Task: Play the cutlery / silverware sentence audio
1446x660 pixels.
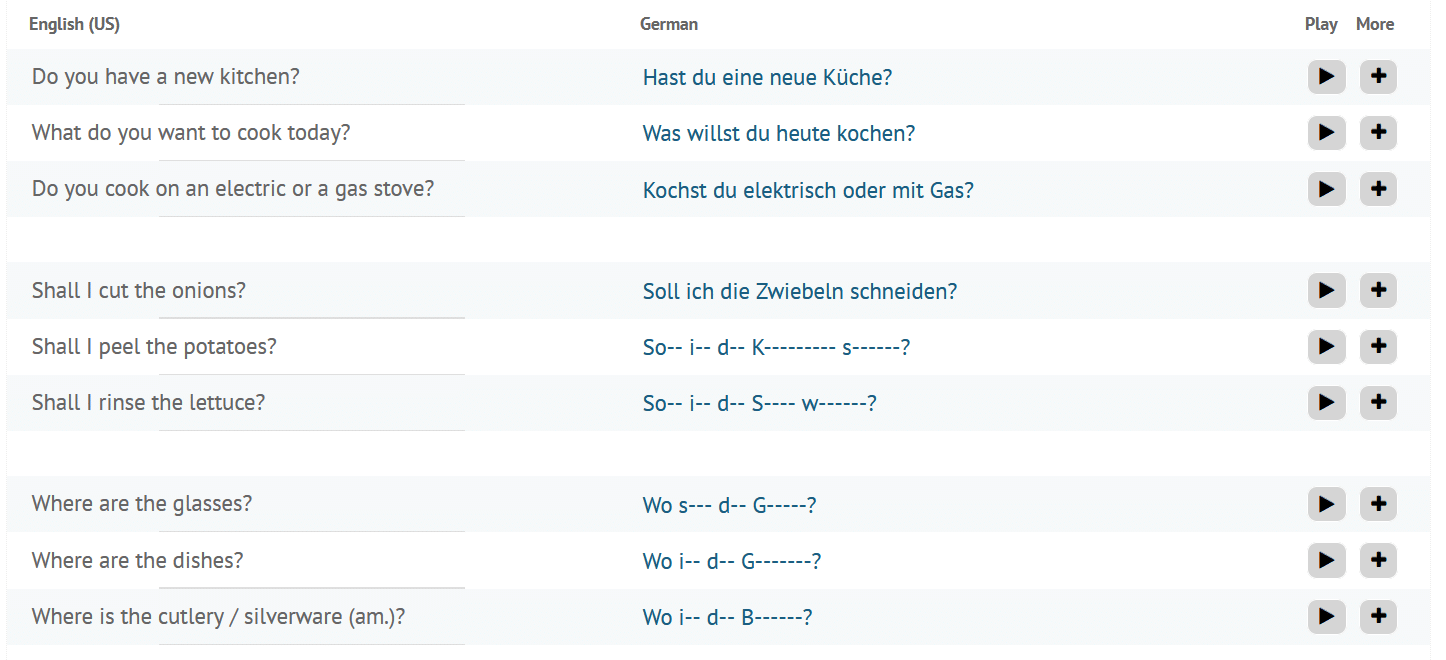Action: coord(1326,617)
